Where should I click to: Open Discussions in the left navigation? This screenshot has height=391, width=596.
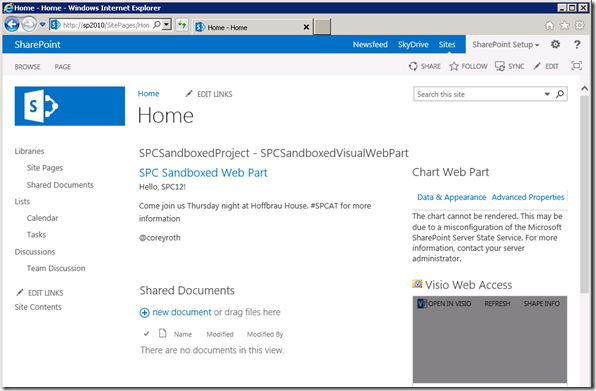pyautogui.click(x=35, y=252)
